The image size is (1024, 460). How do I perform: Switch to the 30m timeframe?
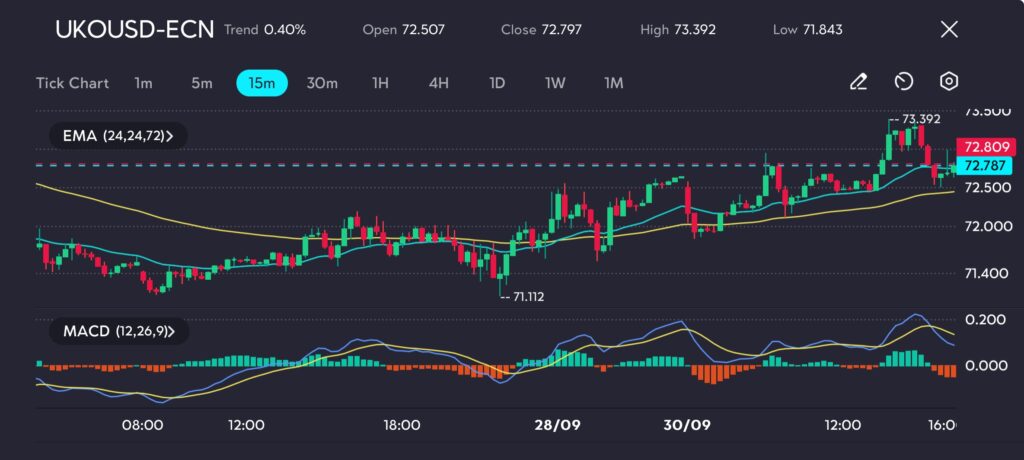321,83
